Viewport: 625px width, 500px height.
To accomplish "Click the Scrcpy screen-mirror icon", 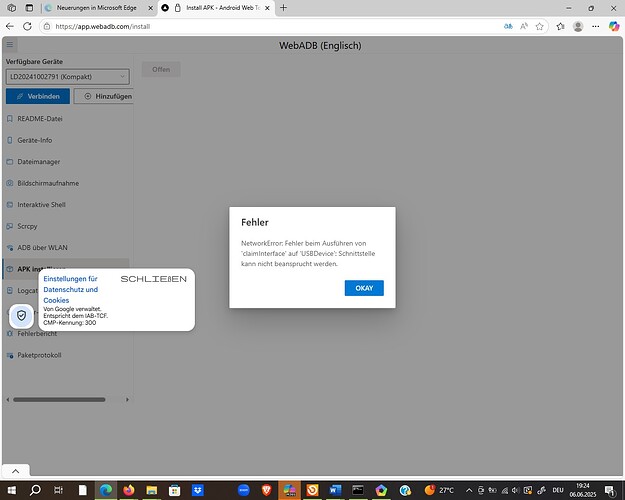I will [10, 226].
